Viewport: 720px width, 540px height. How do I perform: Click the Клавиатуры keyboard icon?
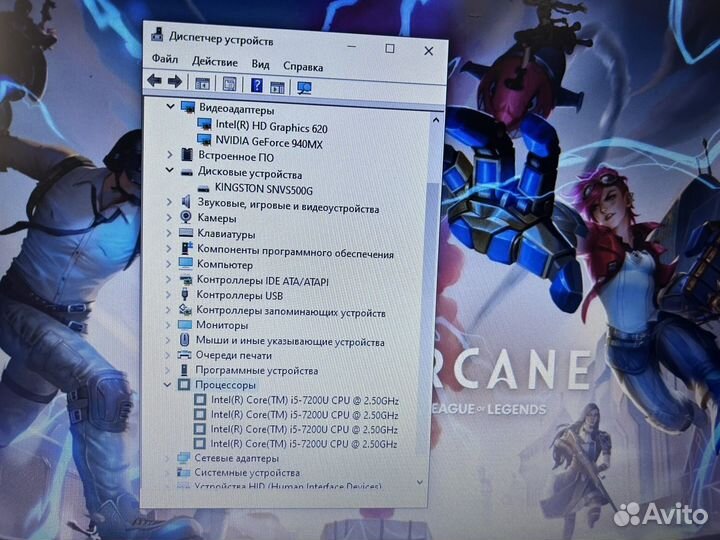coord(186,233)
